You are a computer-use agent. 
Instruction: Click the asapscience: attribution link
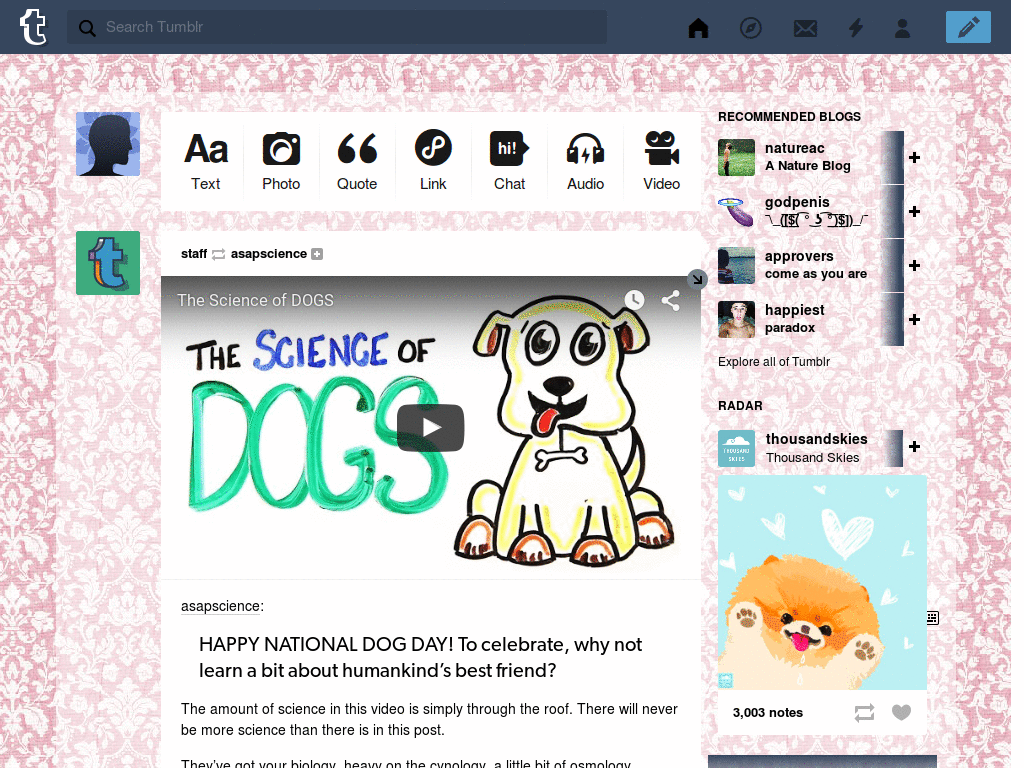point(222,606)
